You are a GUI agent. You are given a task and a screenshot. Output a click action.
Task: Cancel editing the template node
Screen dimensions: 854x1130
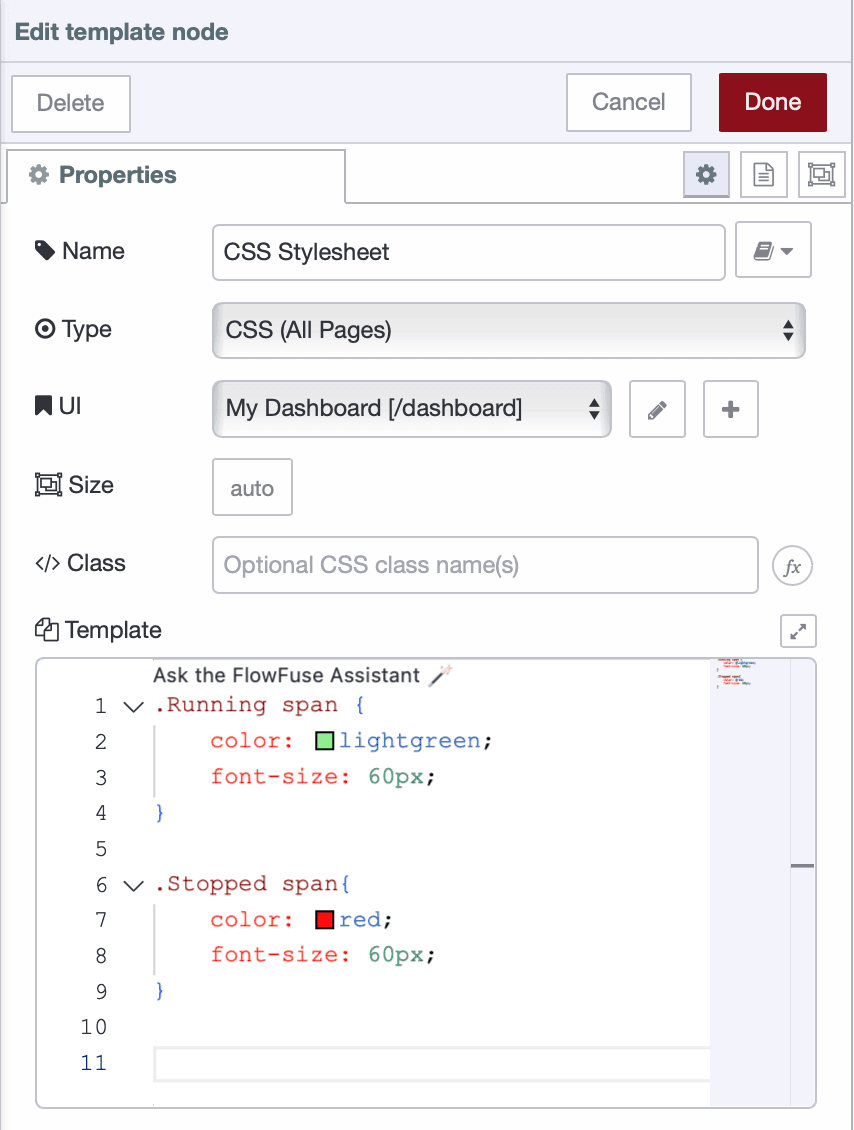(628, 101)
